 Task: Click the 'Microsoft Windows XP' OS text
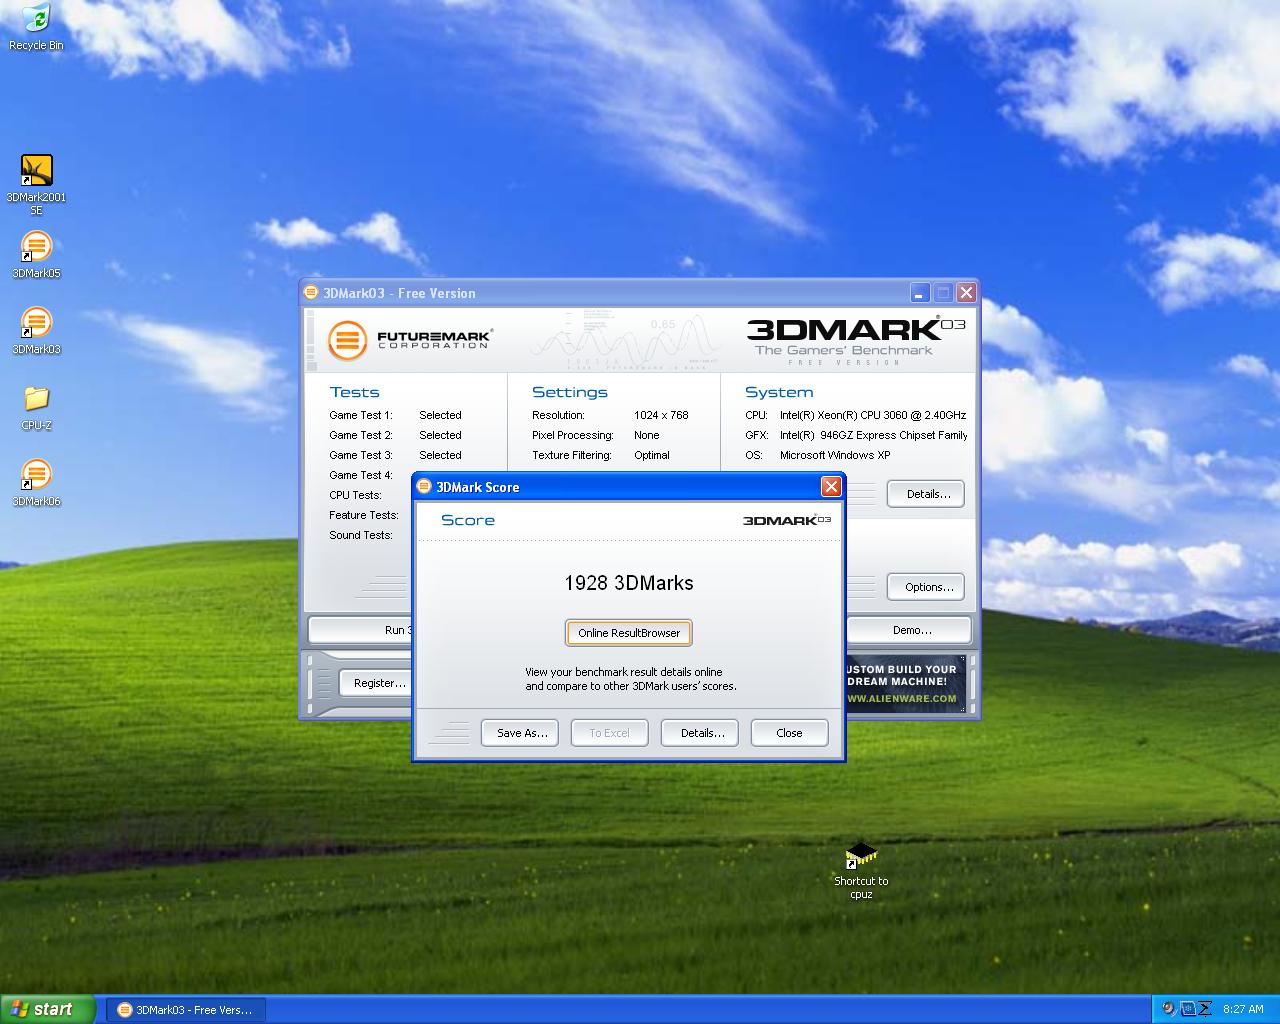coord(835,455)
